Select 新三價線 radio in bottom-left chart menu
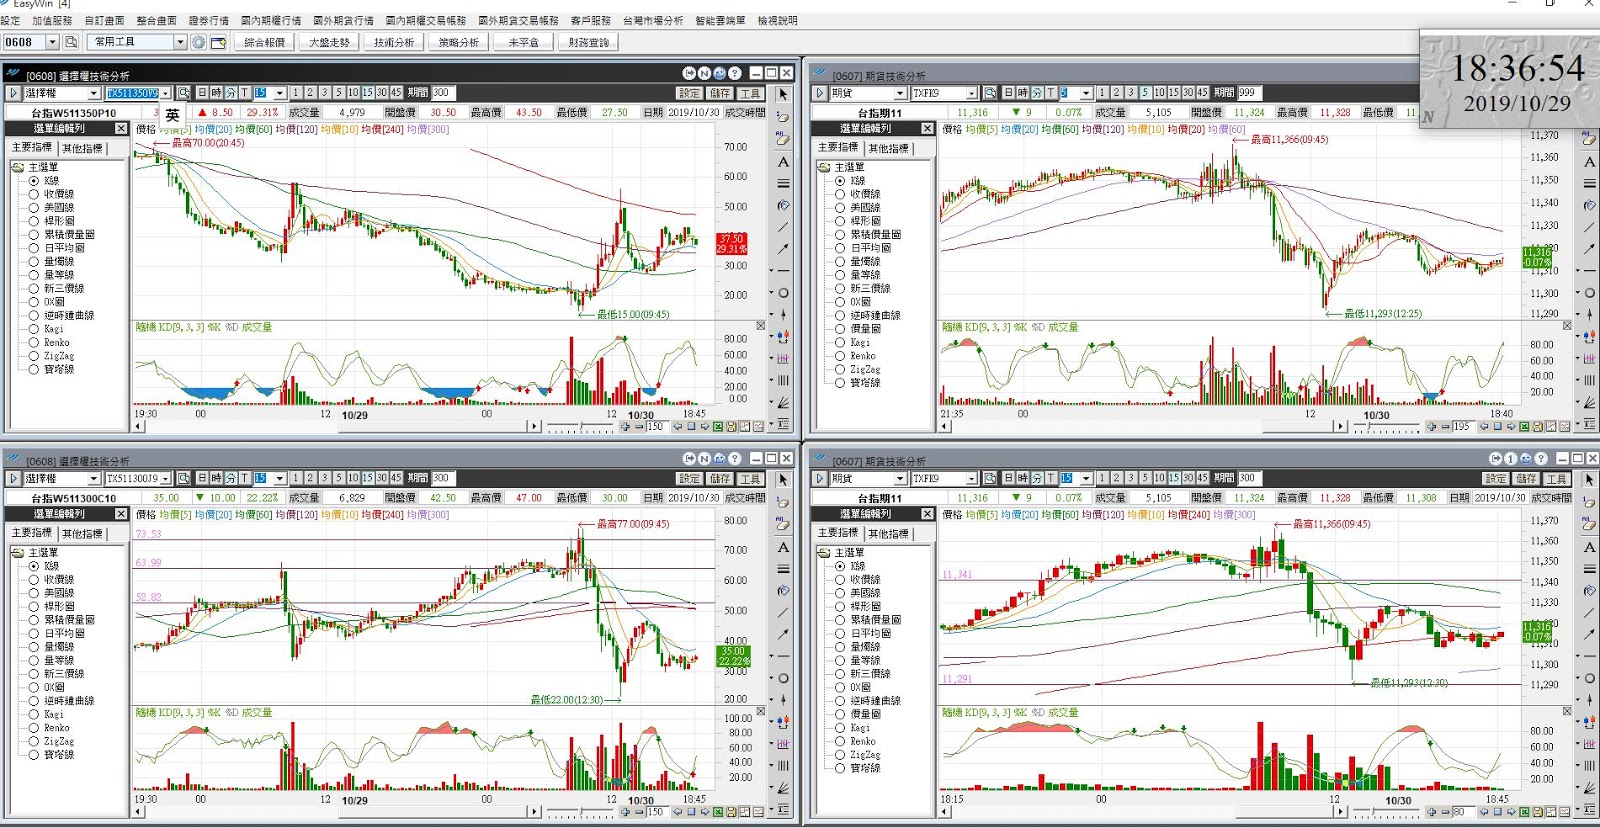 [34, 674]
